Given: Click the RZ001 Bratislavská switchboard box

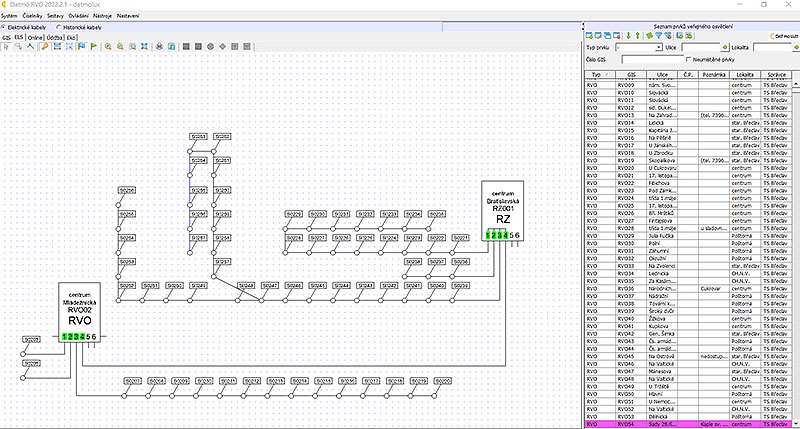Looking at the screenshot, I should (503, 210).
